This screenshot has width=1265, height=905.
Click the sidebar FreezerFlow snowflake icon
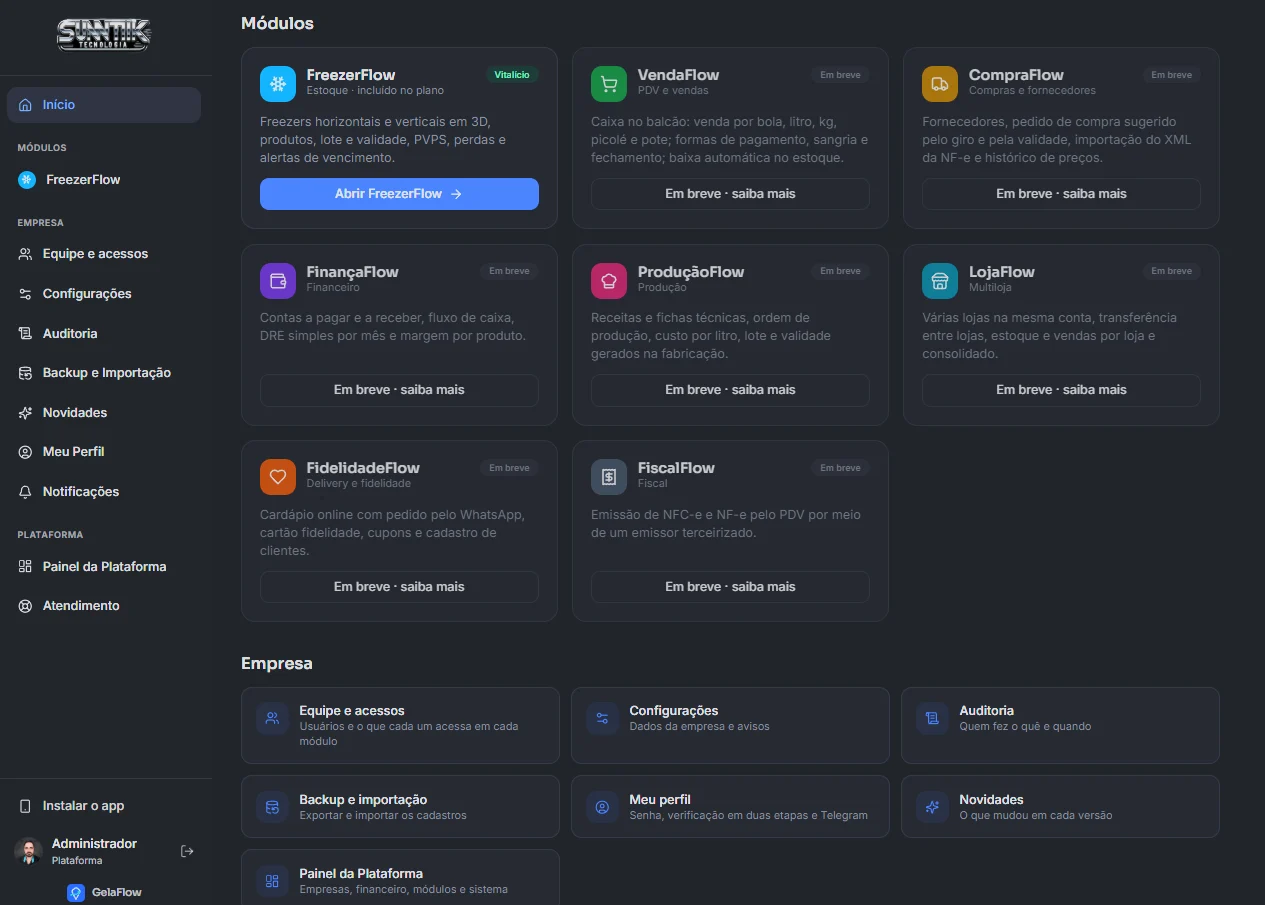click(26, 180)
